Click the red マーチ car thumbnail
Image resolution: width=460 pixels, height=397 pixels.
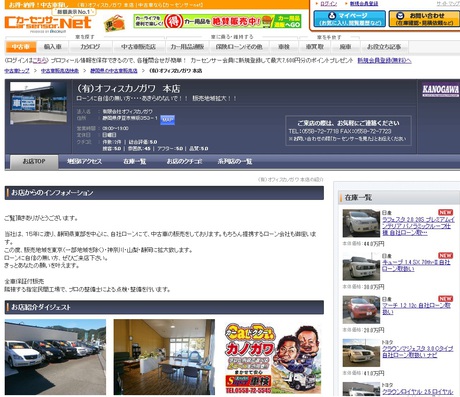pos(361,310)
